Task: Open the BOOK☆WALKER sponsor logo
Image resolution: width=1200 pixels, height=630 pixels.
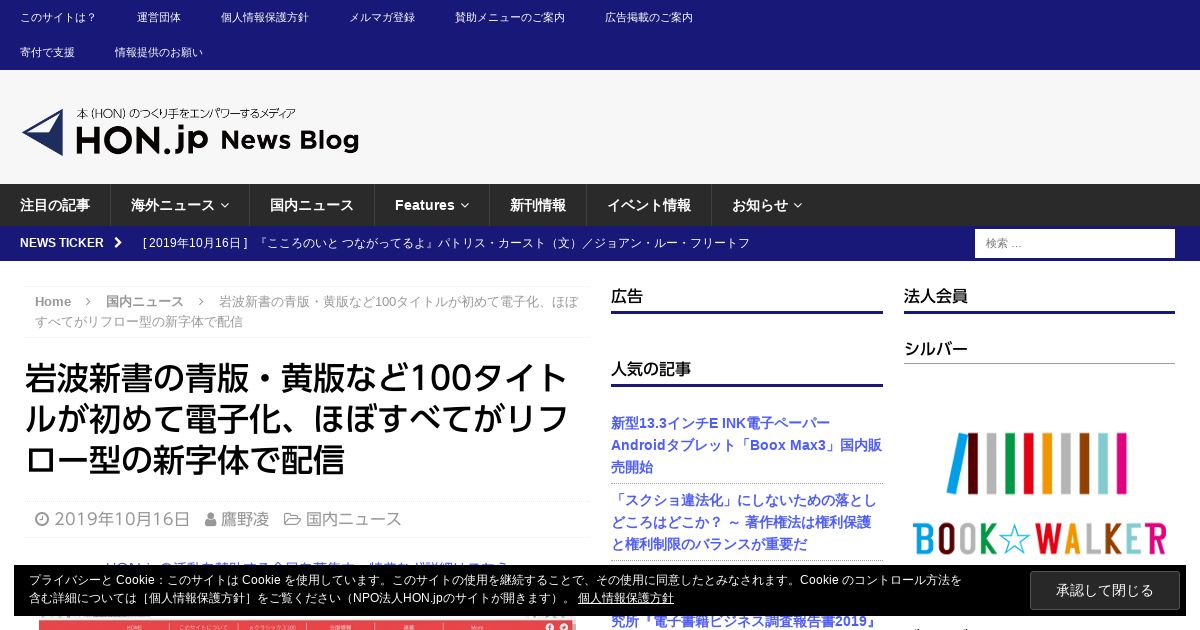Action: [x=1039, y=493]
